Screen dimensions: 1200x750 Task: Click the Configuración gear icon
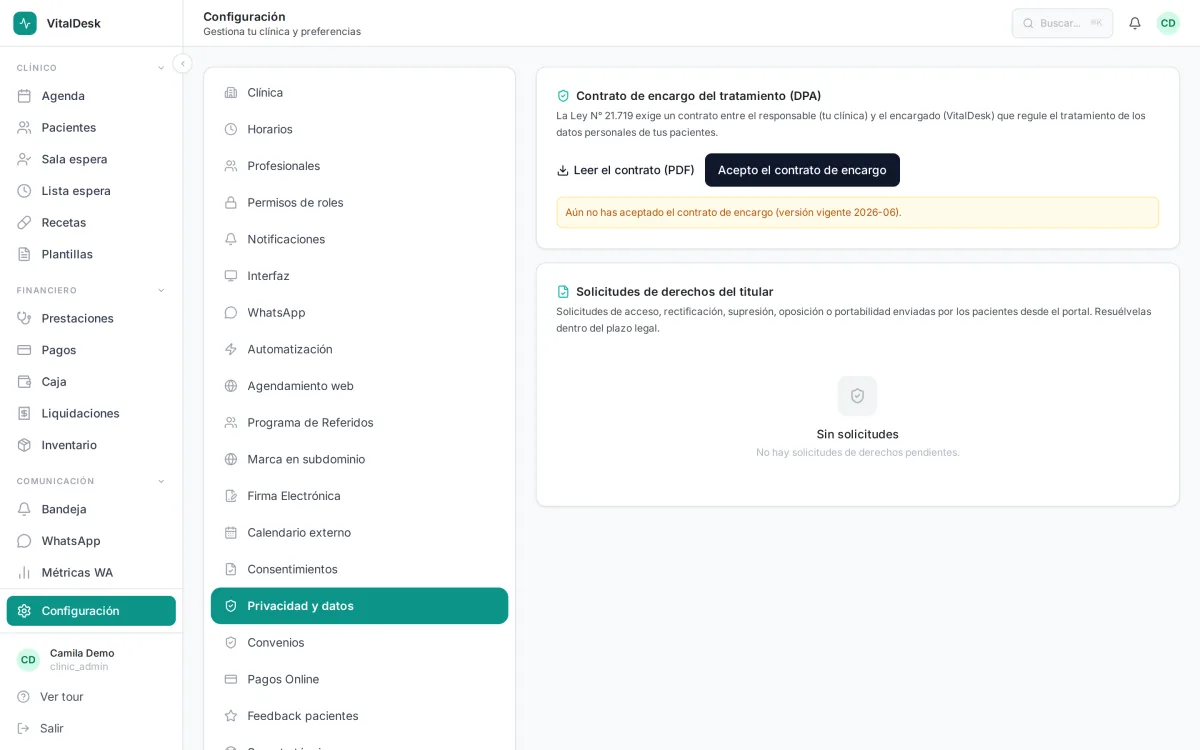[24, 611]
